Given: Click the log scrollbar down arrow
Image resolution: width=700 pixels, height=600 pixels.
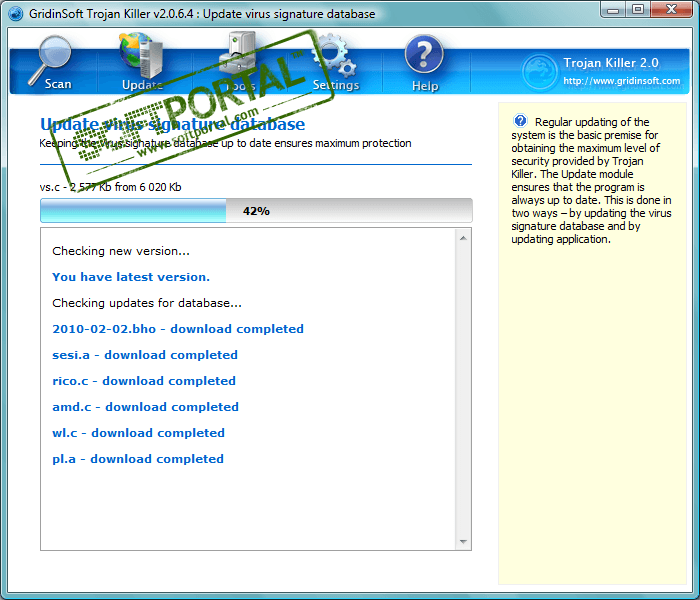Looking at the screenshot, I should point(463,542).
